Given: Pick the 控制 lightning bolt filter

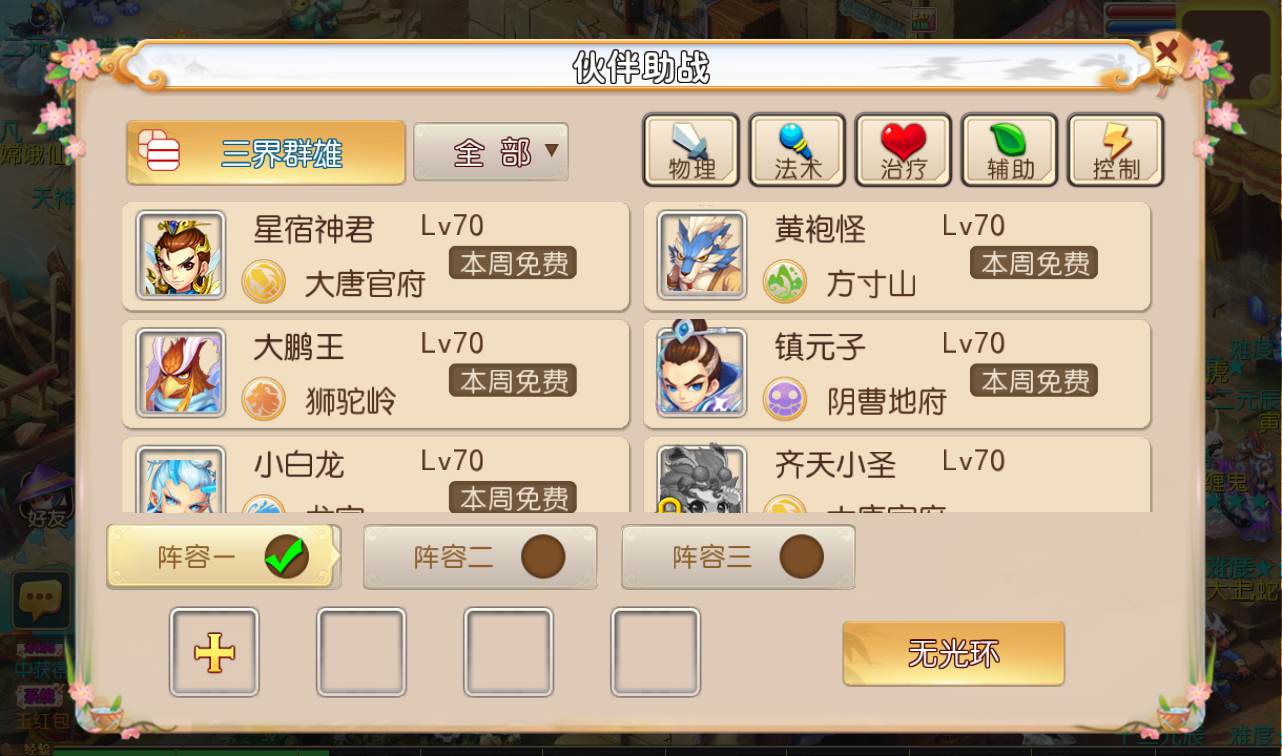Looking at the screenshot, I should coord(1115,150).
